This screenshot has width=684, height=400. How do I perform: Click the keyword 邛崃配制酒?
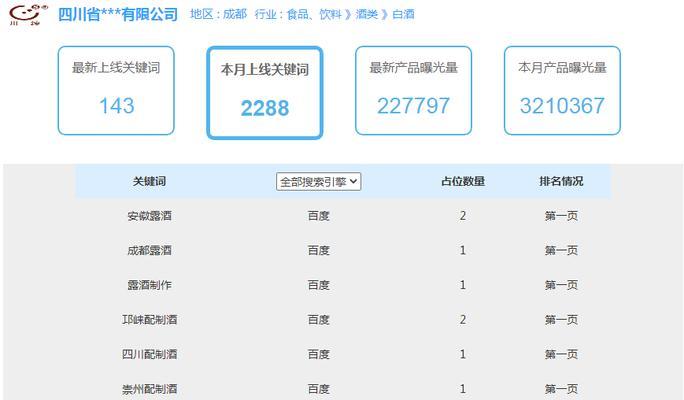pos(149,320)
